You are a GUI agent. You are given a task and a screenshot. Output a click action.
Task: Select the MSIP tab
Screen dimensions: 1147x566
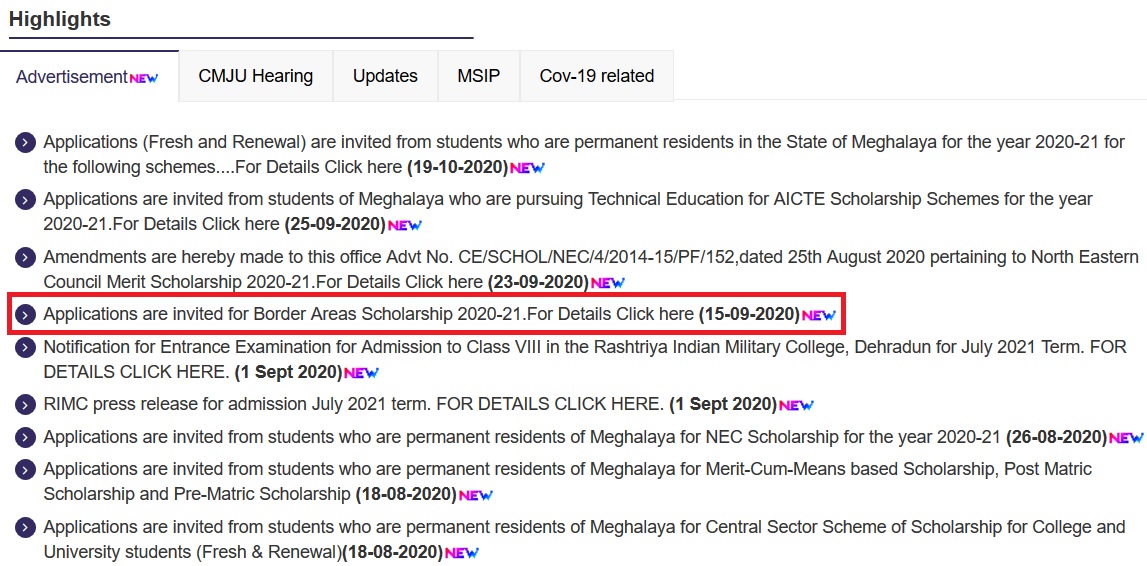point(478,76)
